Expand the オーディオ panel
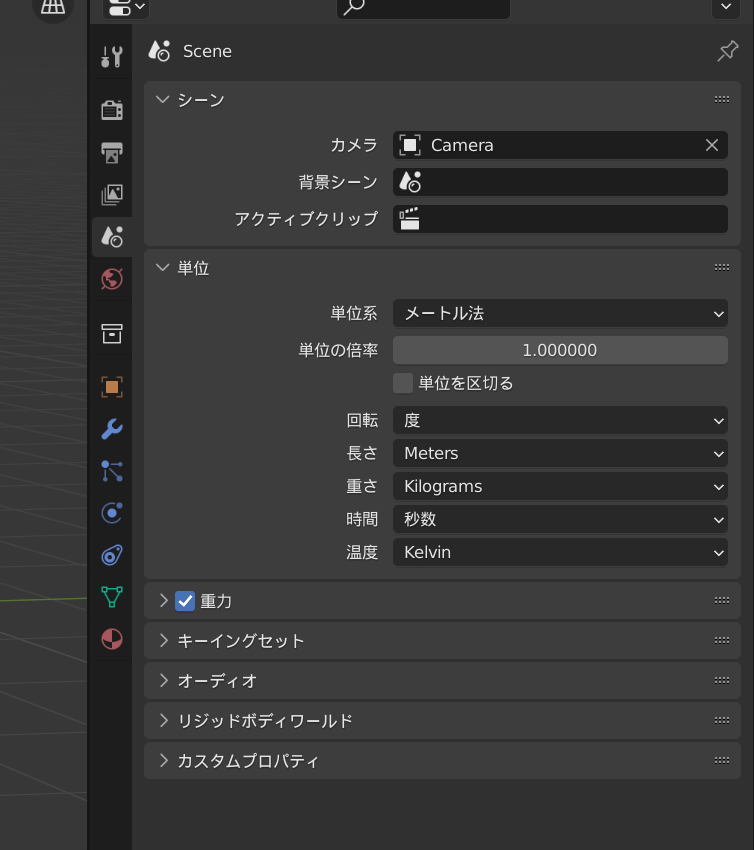Viewport: 754px width, 850px height. pyautogui.click(x=163, y=680)
